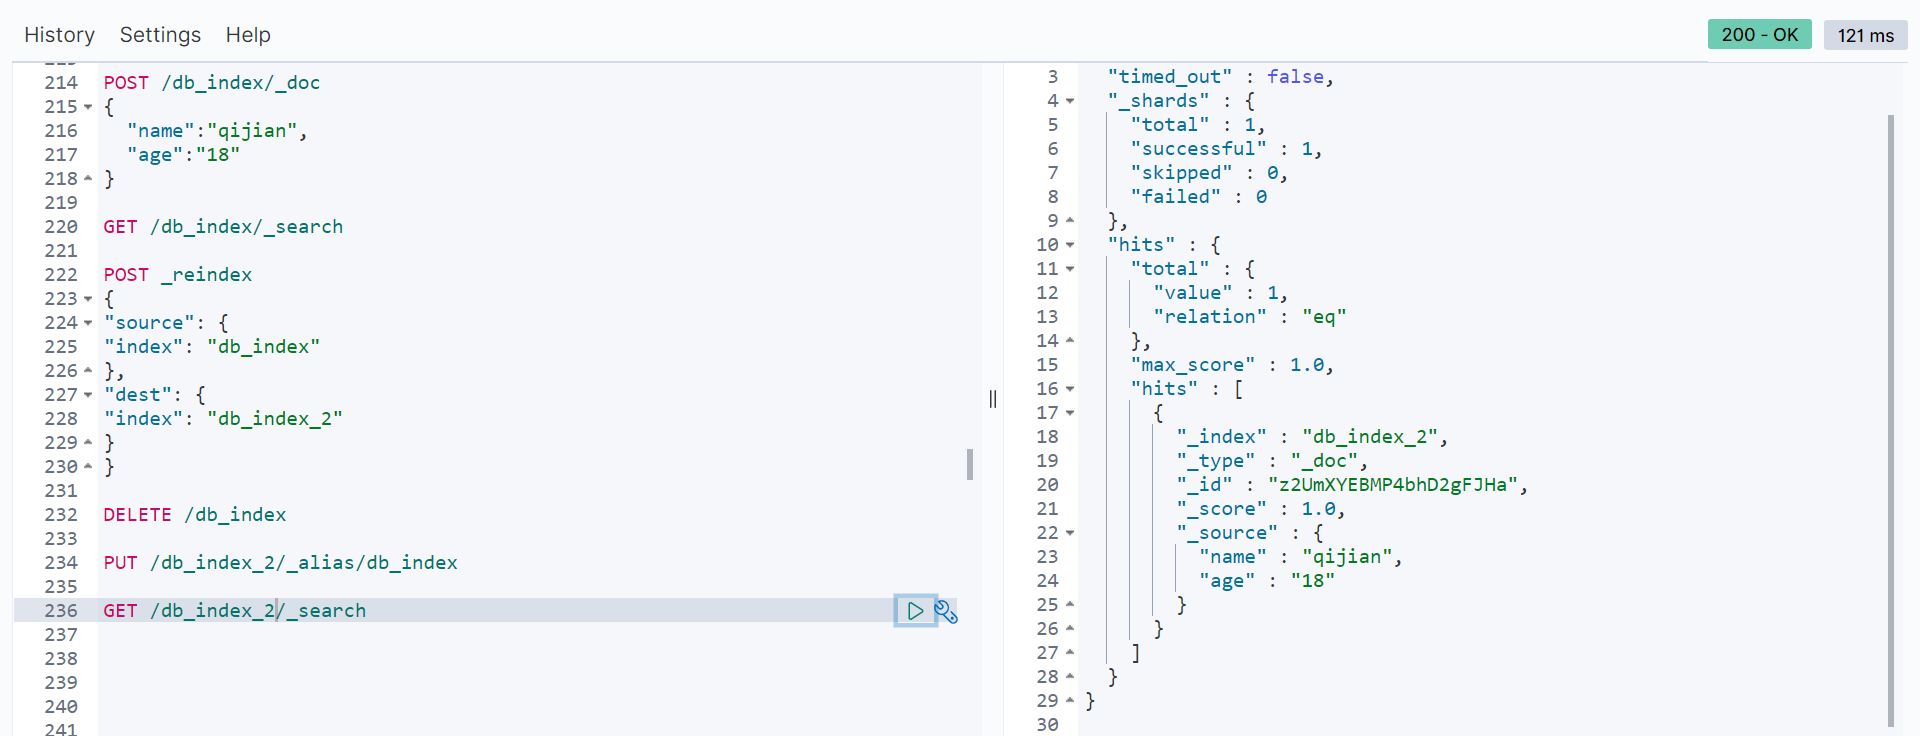Click the PUT /db_index_2/_alias/db_index line
This screenshot has width=1920, height=736.
pos(281,563)
